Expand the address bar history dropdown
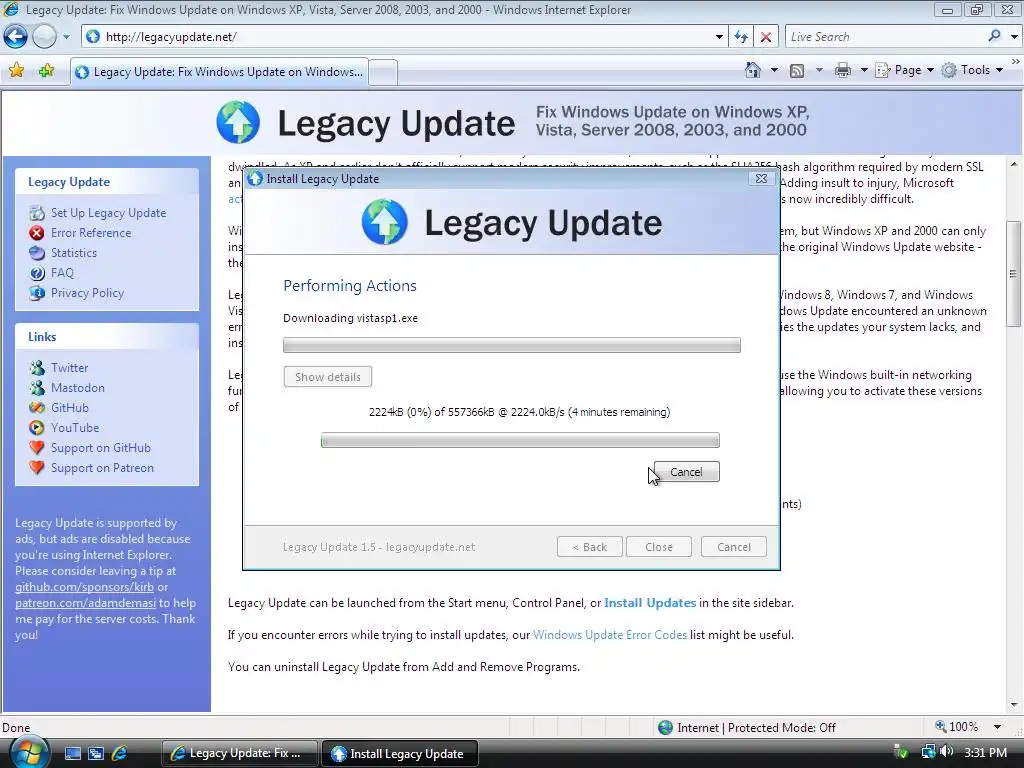 pyautogui.click(x=719, y=37)
